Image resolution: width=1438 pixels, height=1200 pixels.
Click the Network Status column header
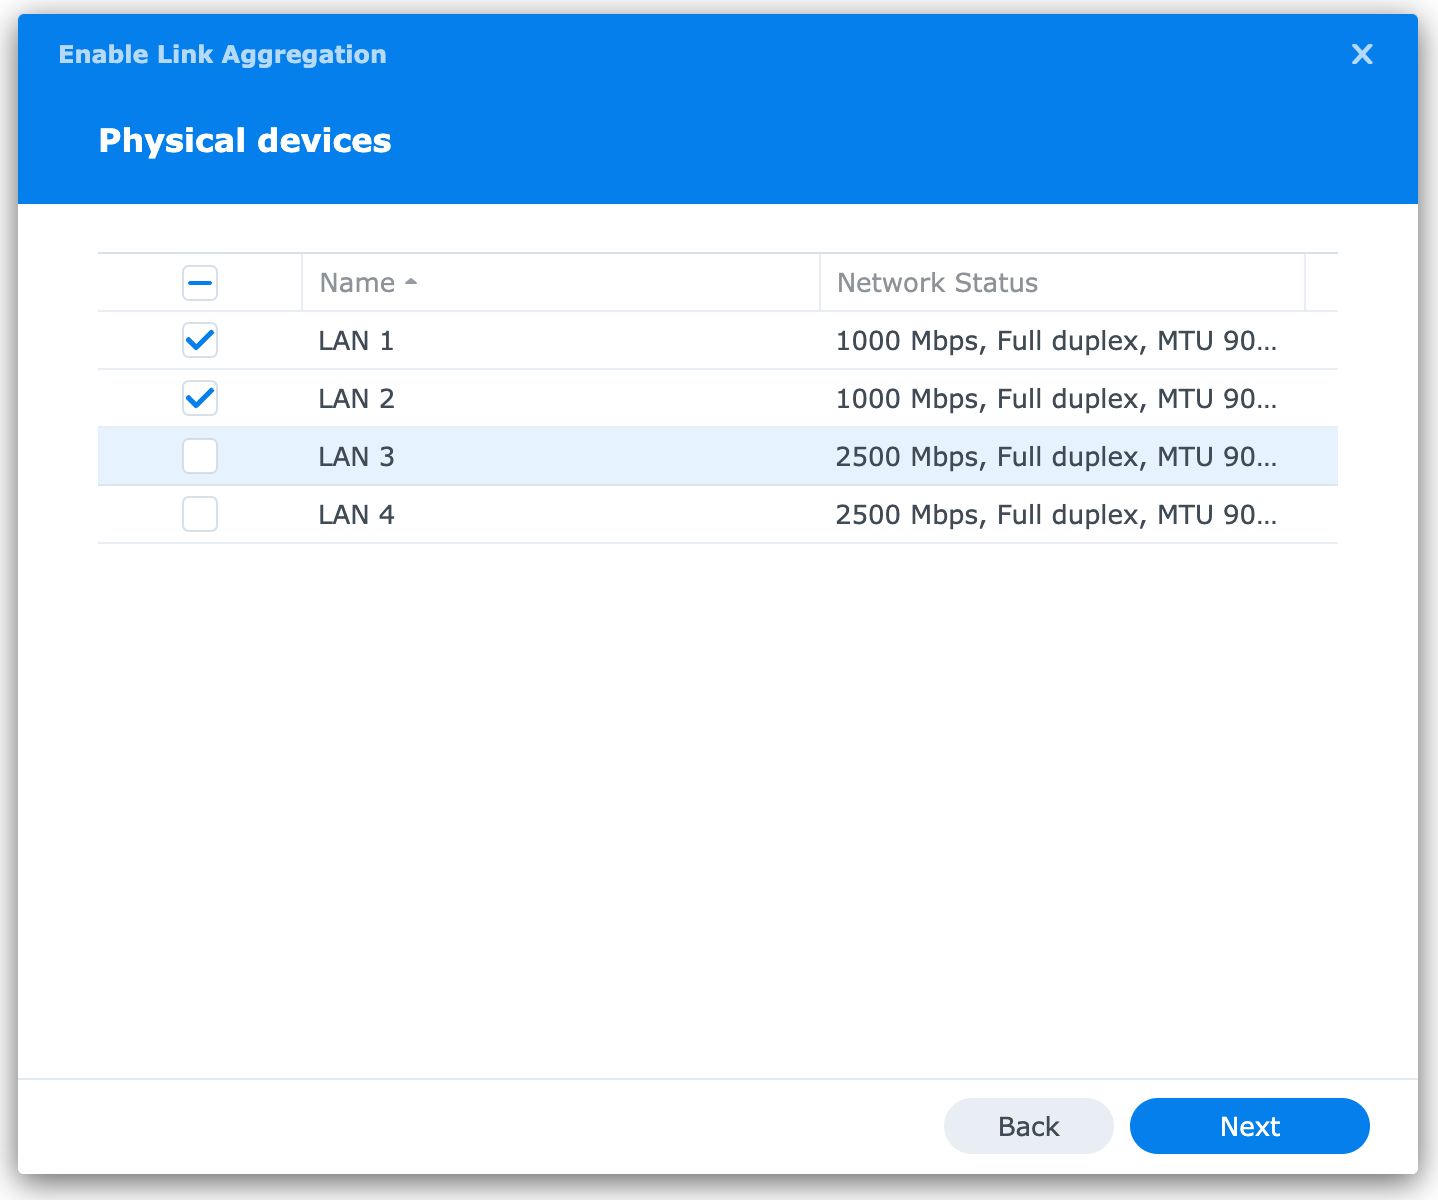(x=1062, y=283)
